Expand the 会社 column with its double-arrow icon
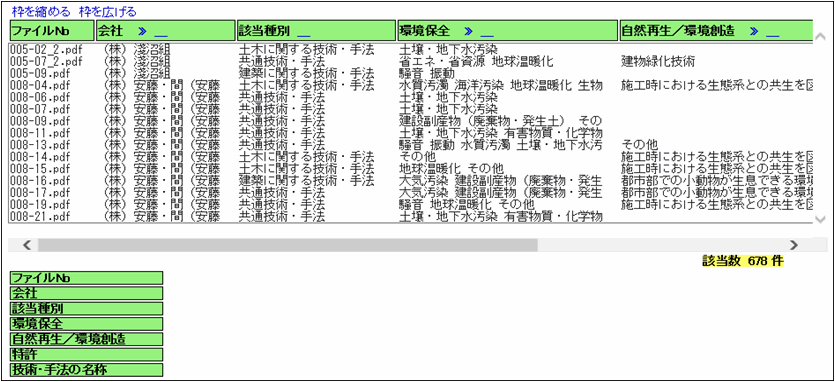Viewport: 835px width, 382px height. (x=142, y=31)
